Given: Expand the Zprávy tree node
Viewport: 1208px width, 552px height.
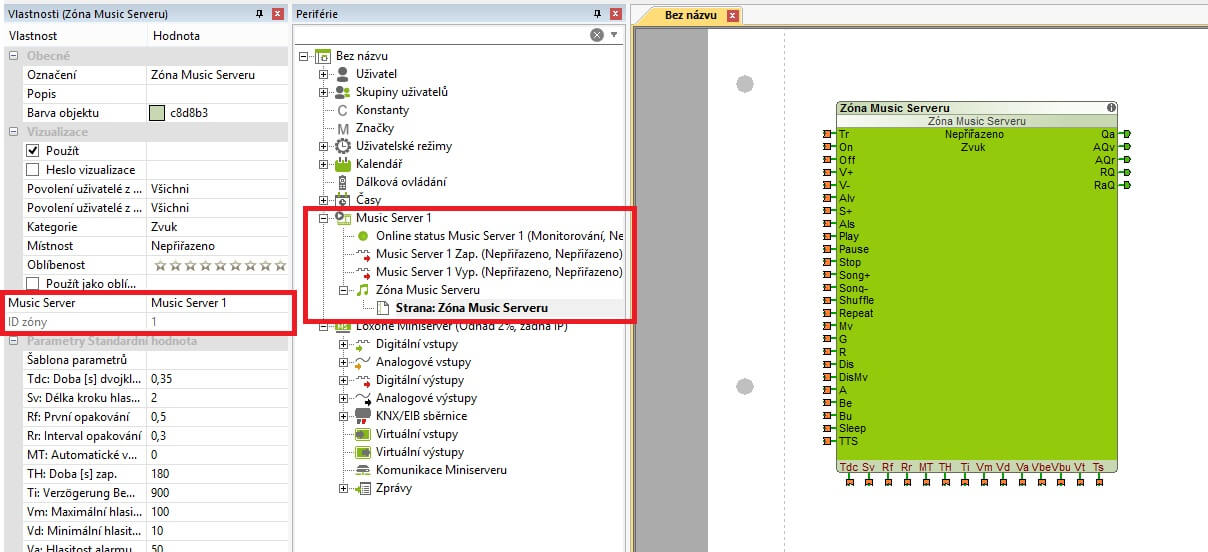Looking at the screenshot, I should coord(343,488).
